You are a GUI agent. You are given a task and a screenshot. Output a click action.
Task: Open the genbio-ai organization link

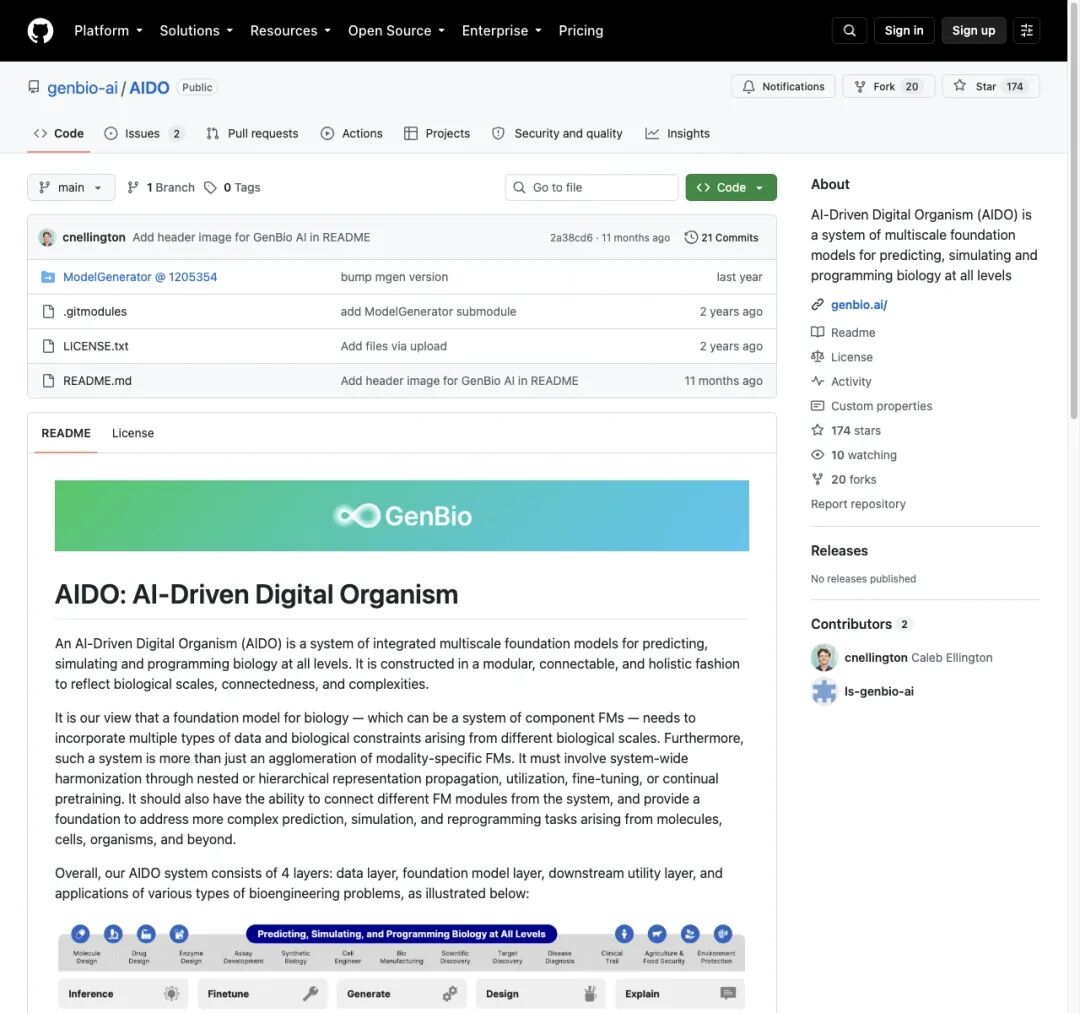point(83,87)
